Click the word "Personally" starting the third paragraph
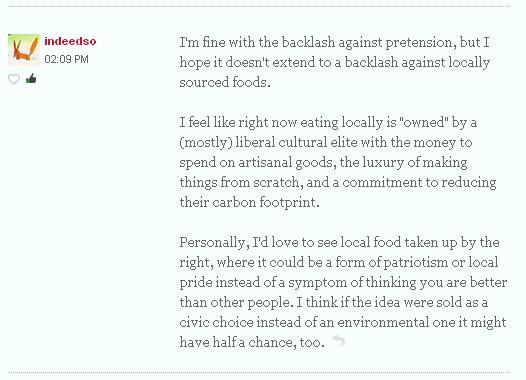 [214, 242]
